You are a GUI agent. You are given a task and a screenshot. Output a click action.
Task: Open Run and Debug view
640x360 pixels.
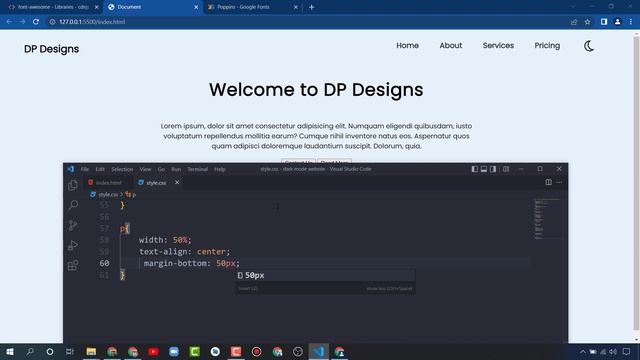73,245
